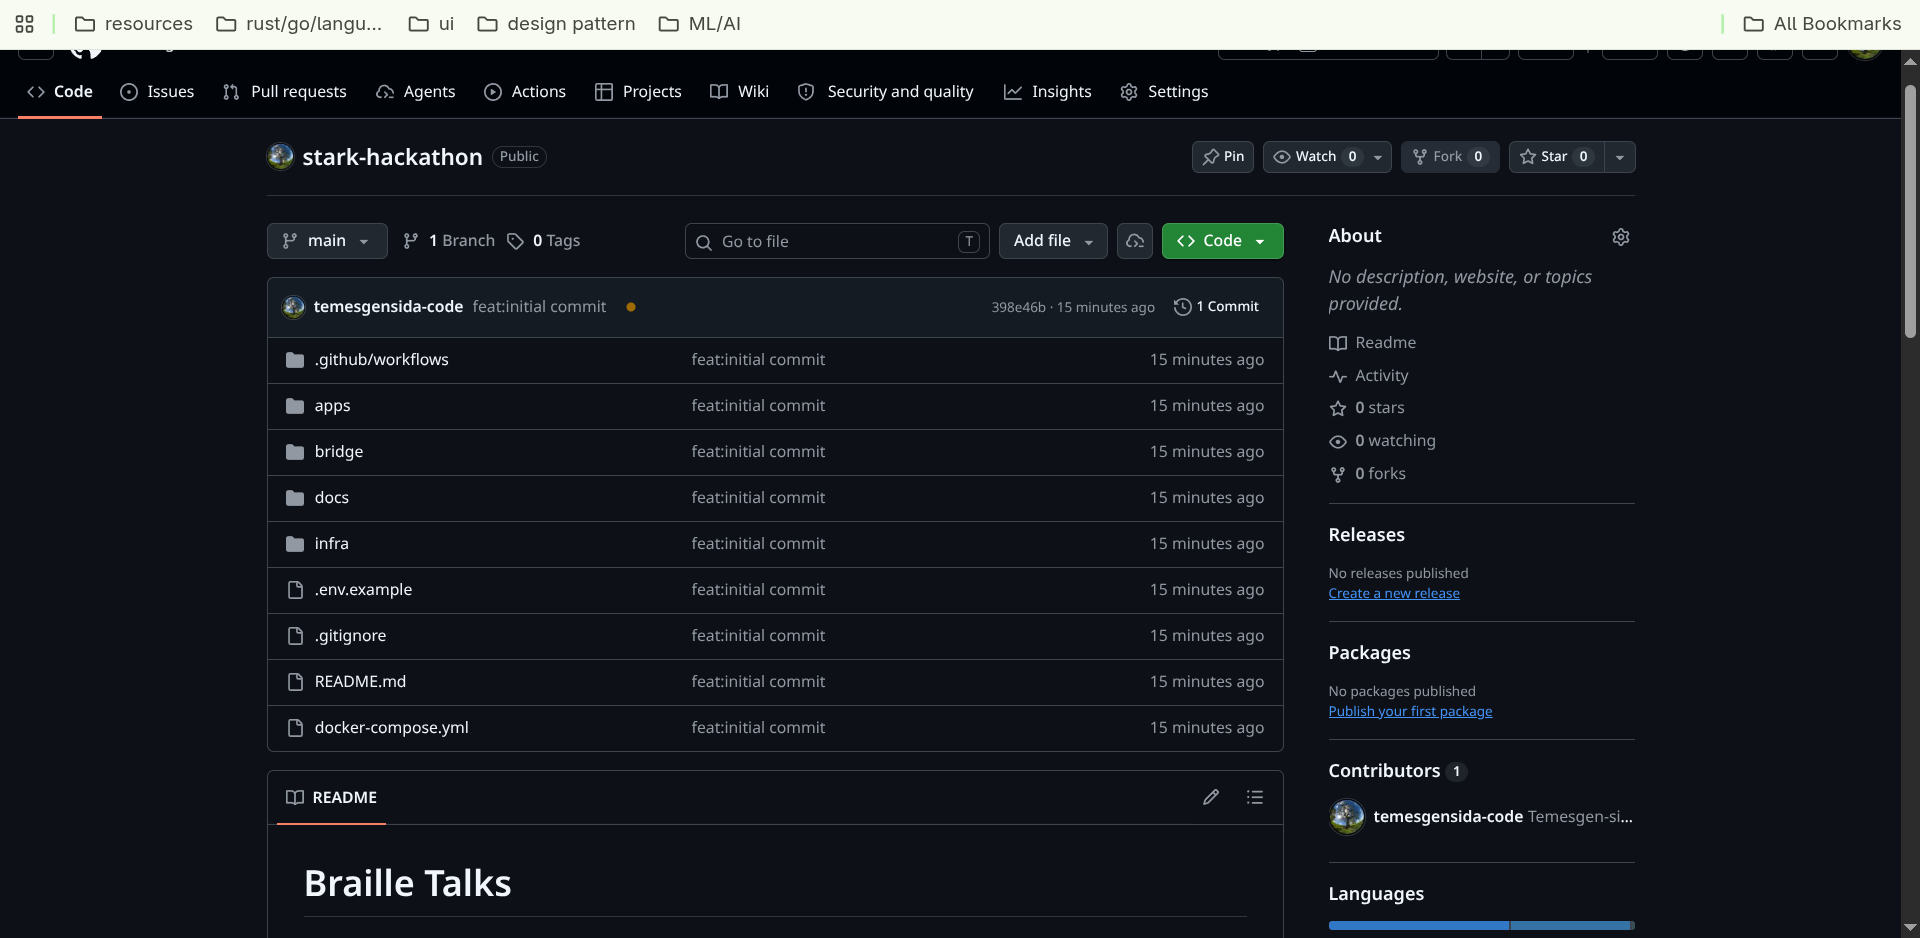Open the design pattern bookmarks folder
This screenshot has height=938, width=1920.
[x=556, y=24]
